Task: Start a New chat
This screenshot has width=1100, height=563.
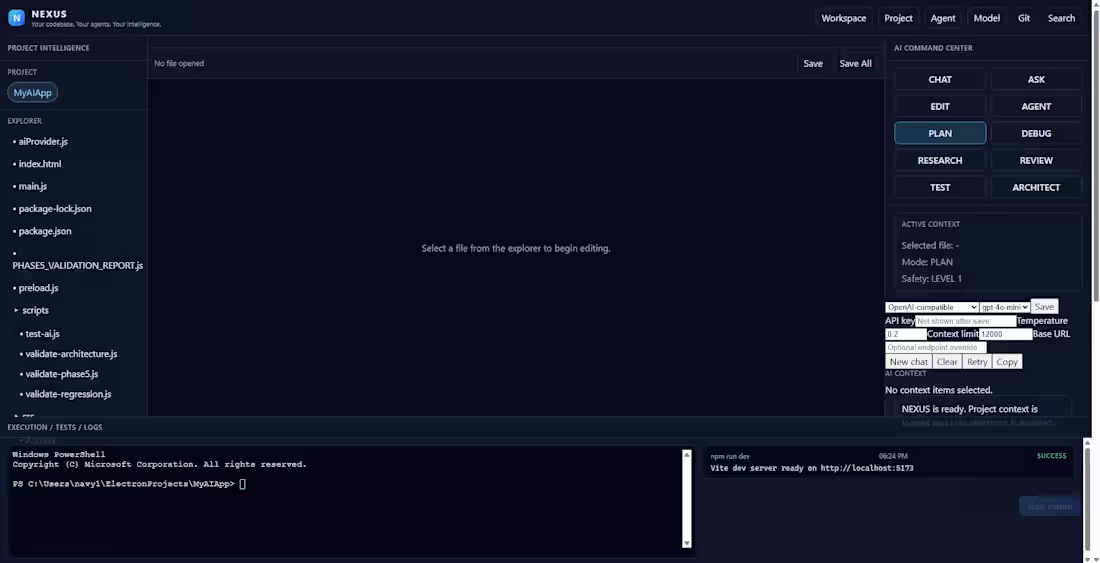Action: click(x=908, y=362)
